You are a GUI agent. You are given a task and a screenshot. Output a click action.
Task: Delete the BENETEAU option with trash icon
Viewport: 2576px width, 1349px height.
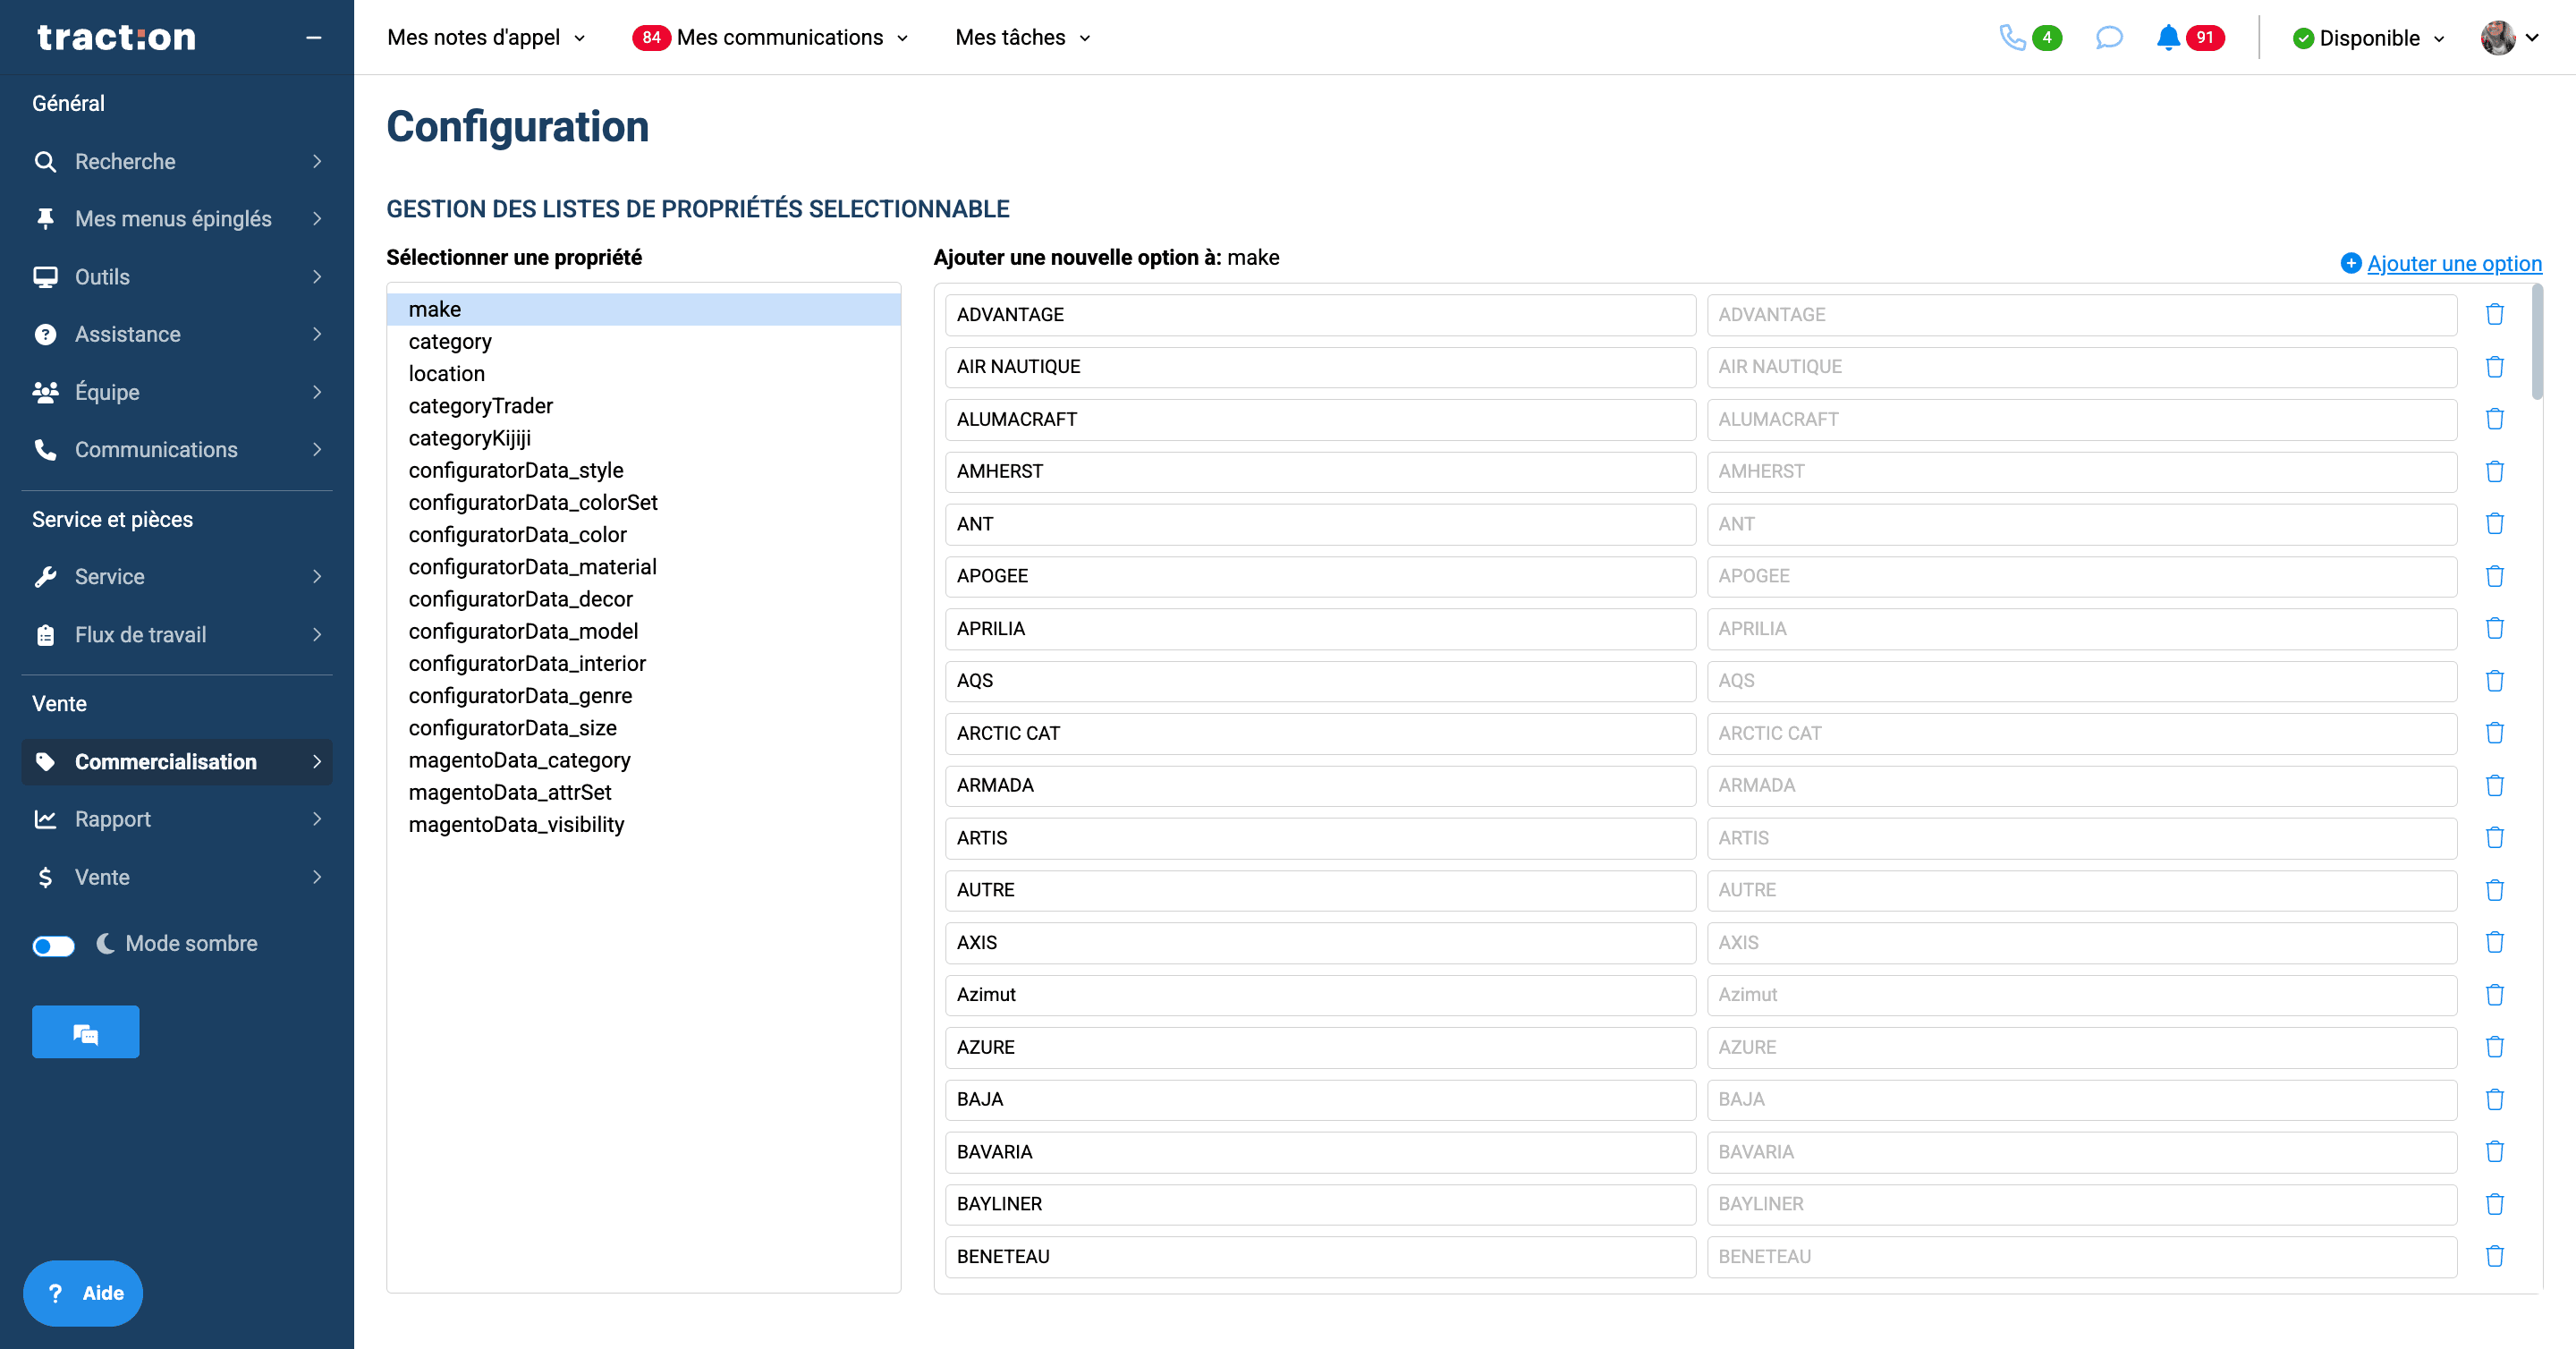(2494, 1256)
